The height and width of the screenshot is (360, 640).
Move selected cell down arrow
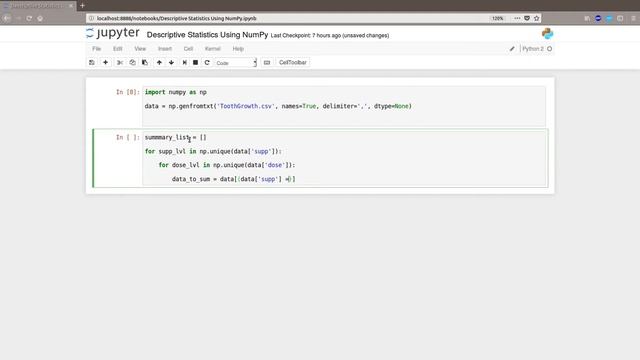[x=171, y=62]
